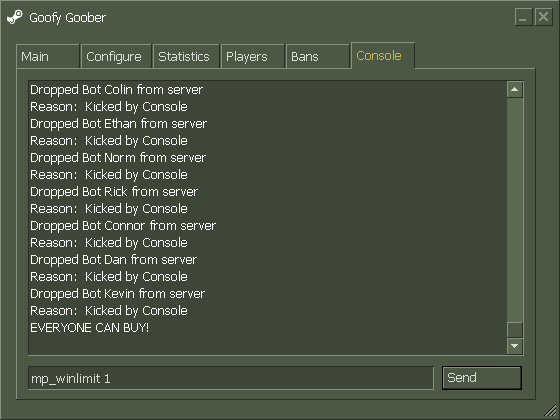Go to the Players tab
560x420 pixels.
click(x=252, y=56)
